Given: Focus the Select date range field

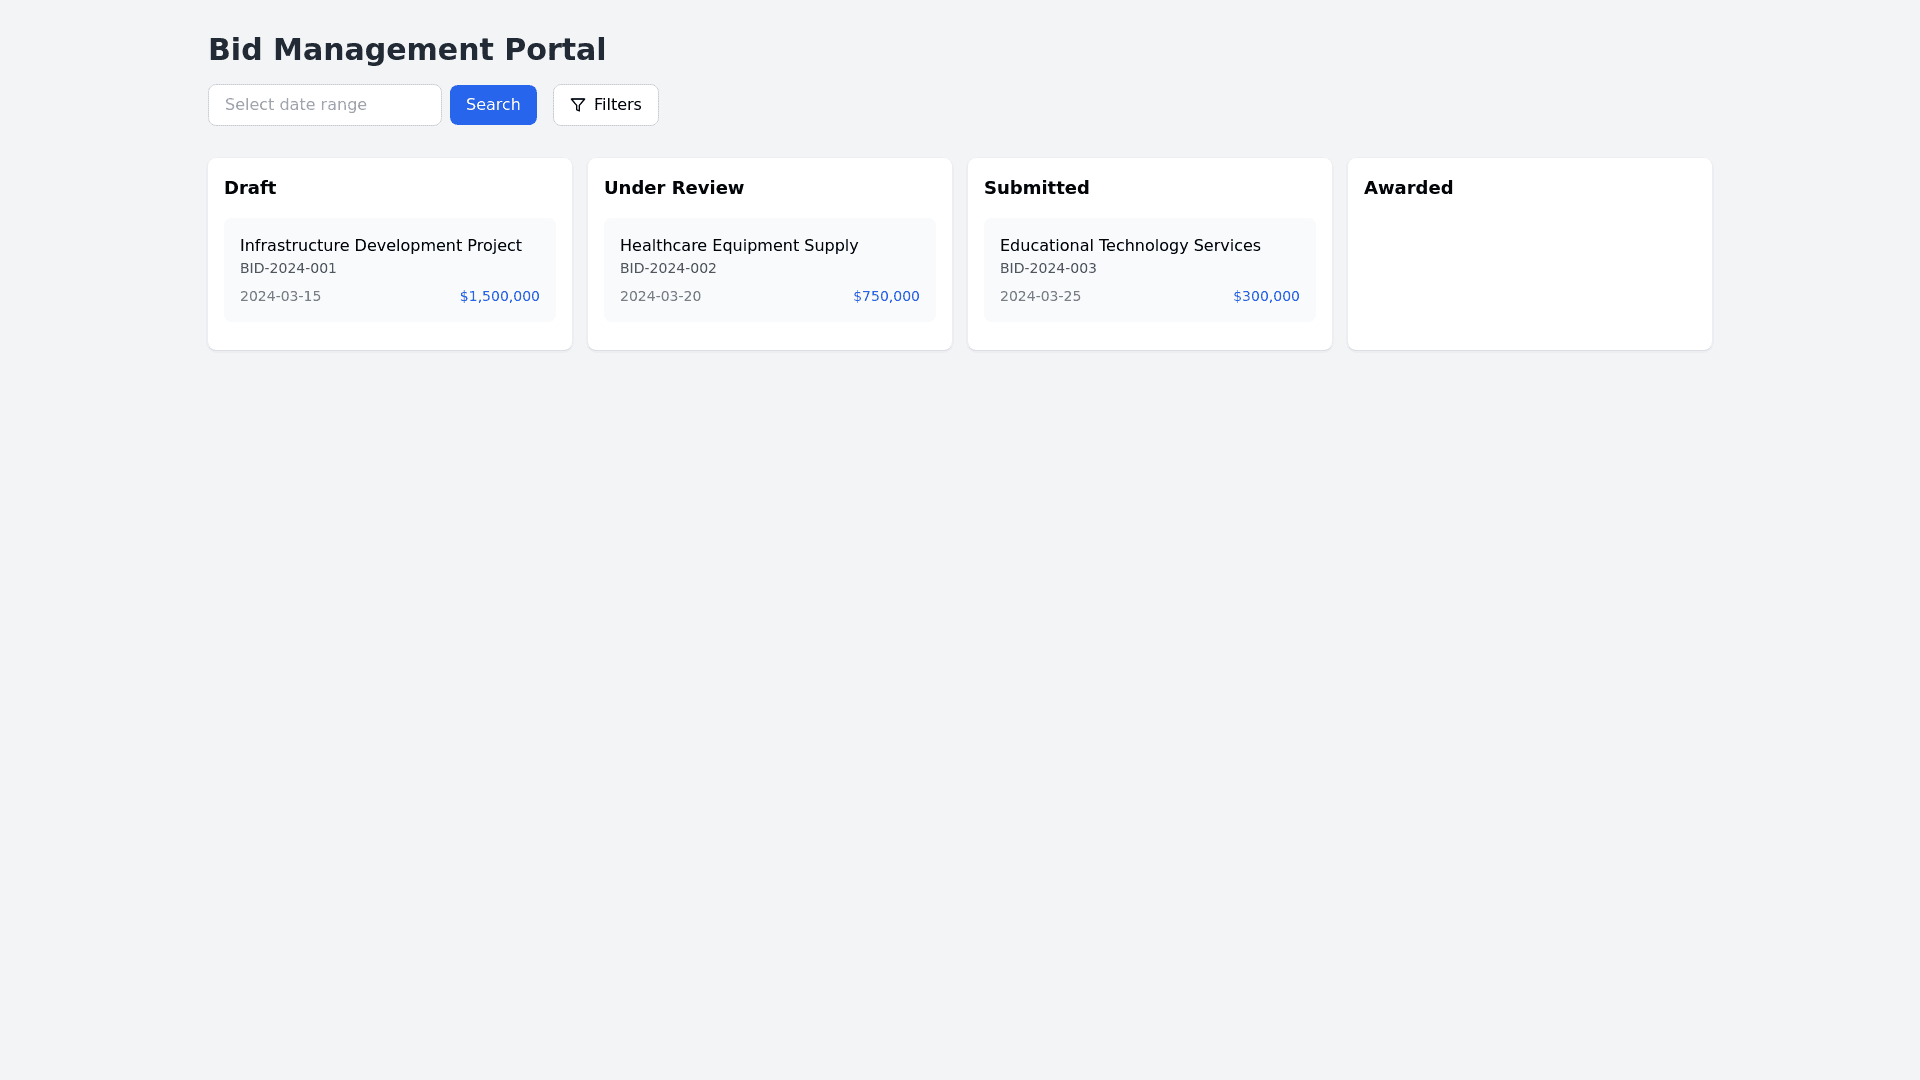Looking at the screenshot, I should tap(324, 105).
